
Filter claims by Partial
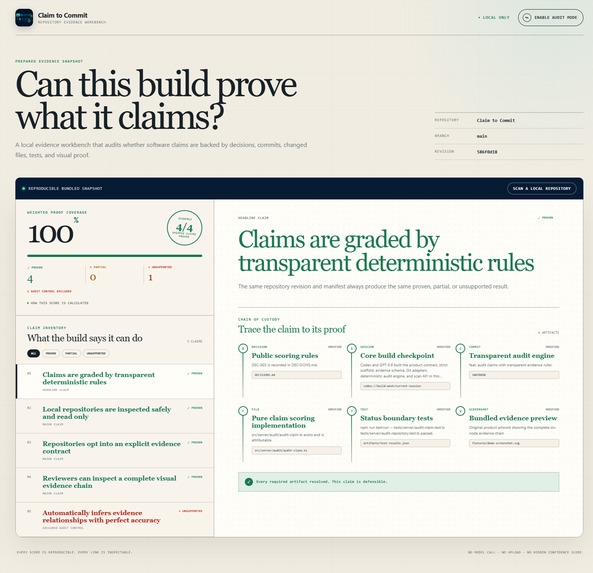pos(71,353)
